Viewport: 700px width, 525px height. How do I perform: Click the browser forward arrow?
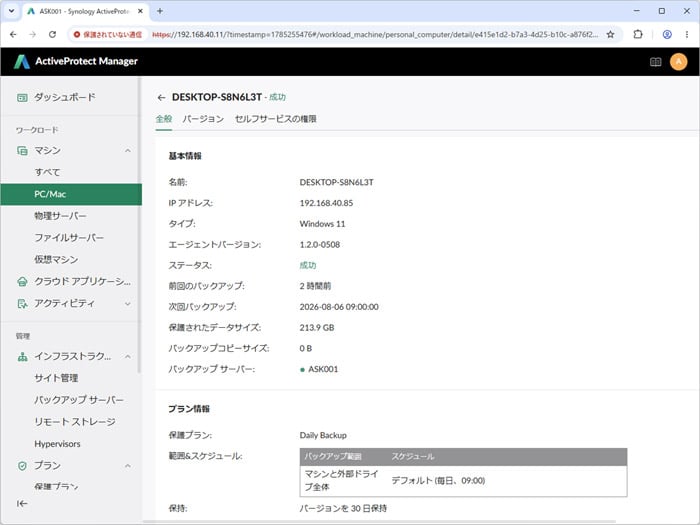pos(33,34)
